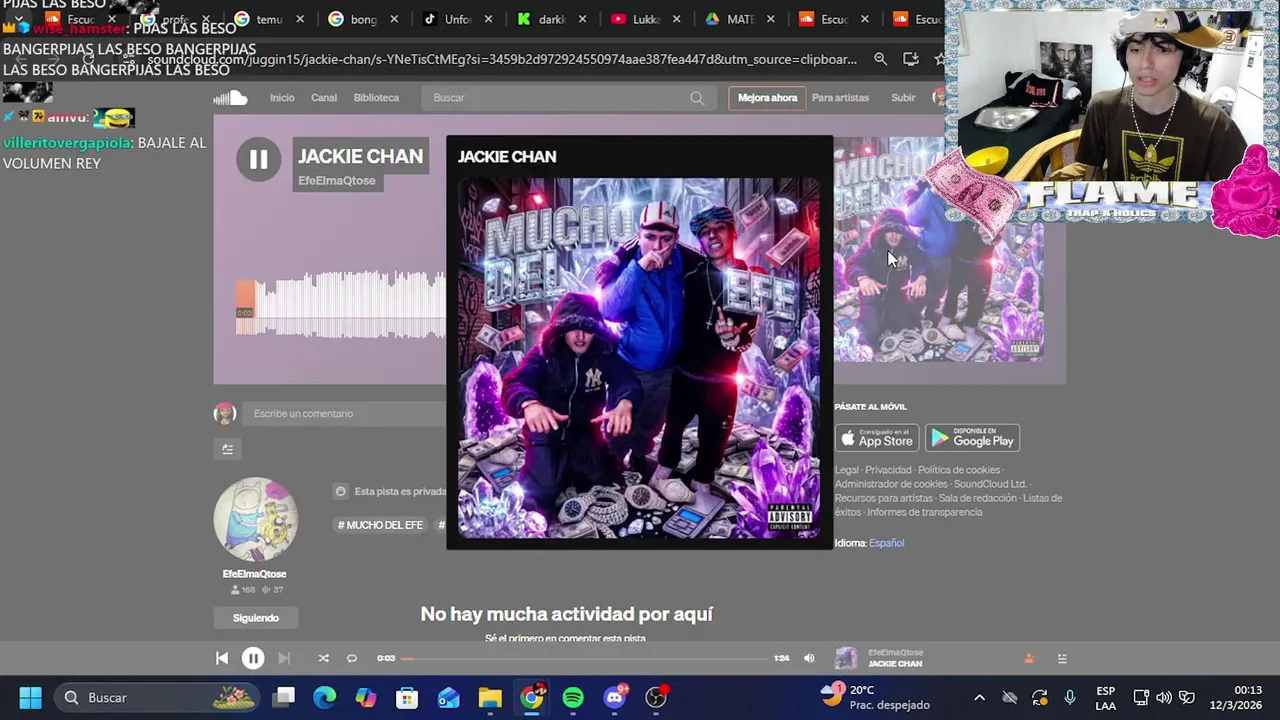Click the search magnifier icon in SoundCloud header
This screenshot has width=1280, height=720.
tap(697, 98)
